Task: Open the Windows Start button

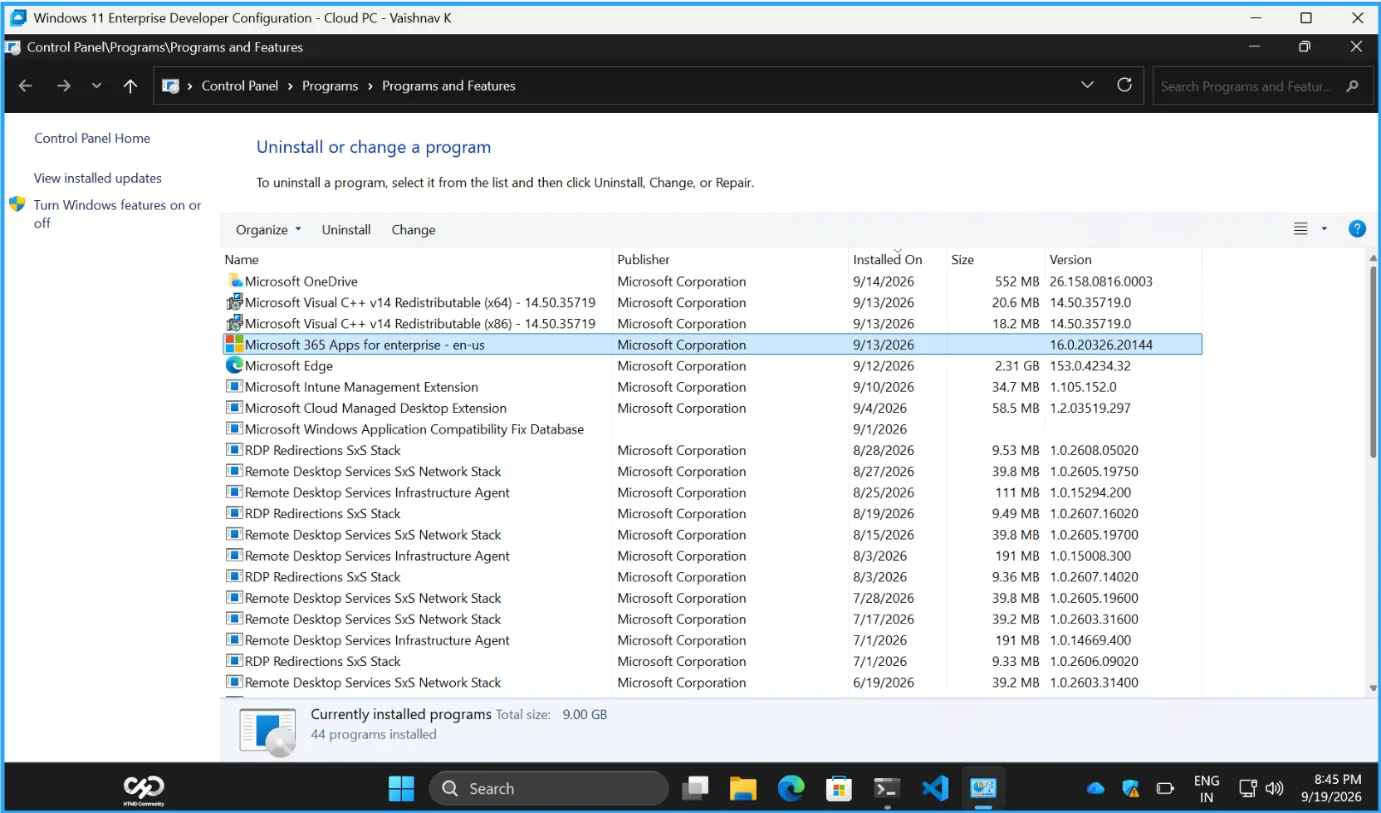Action: point(401,788)
